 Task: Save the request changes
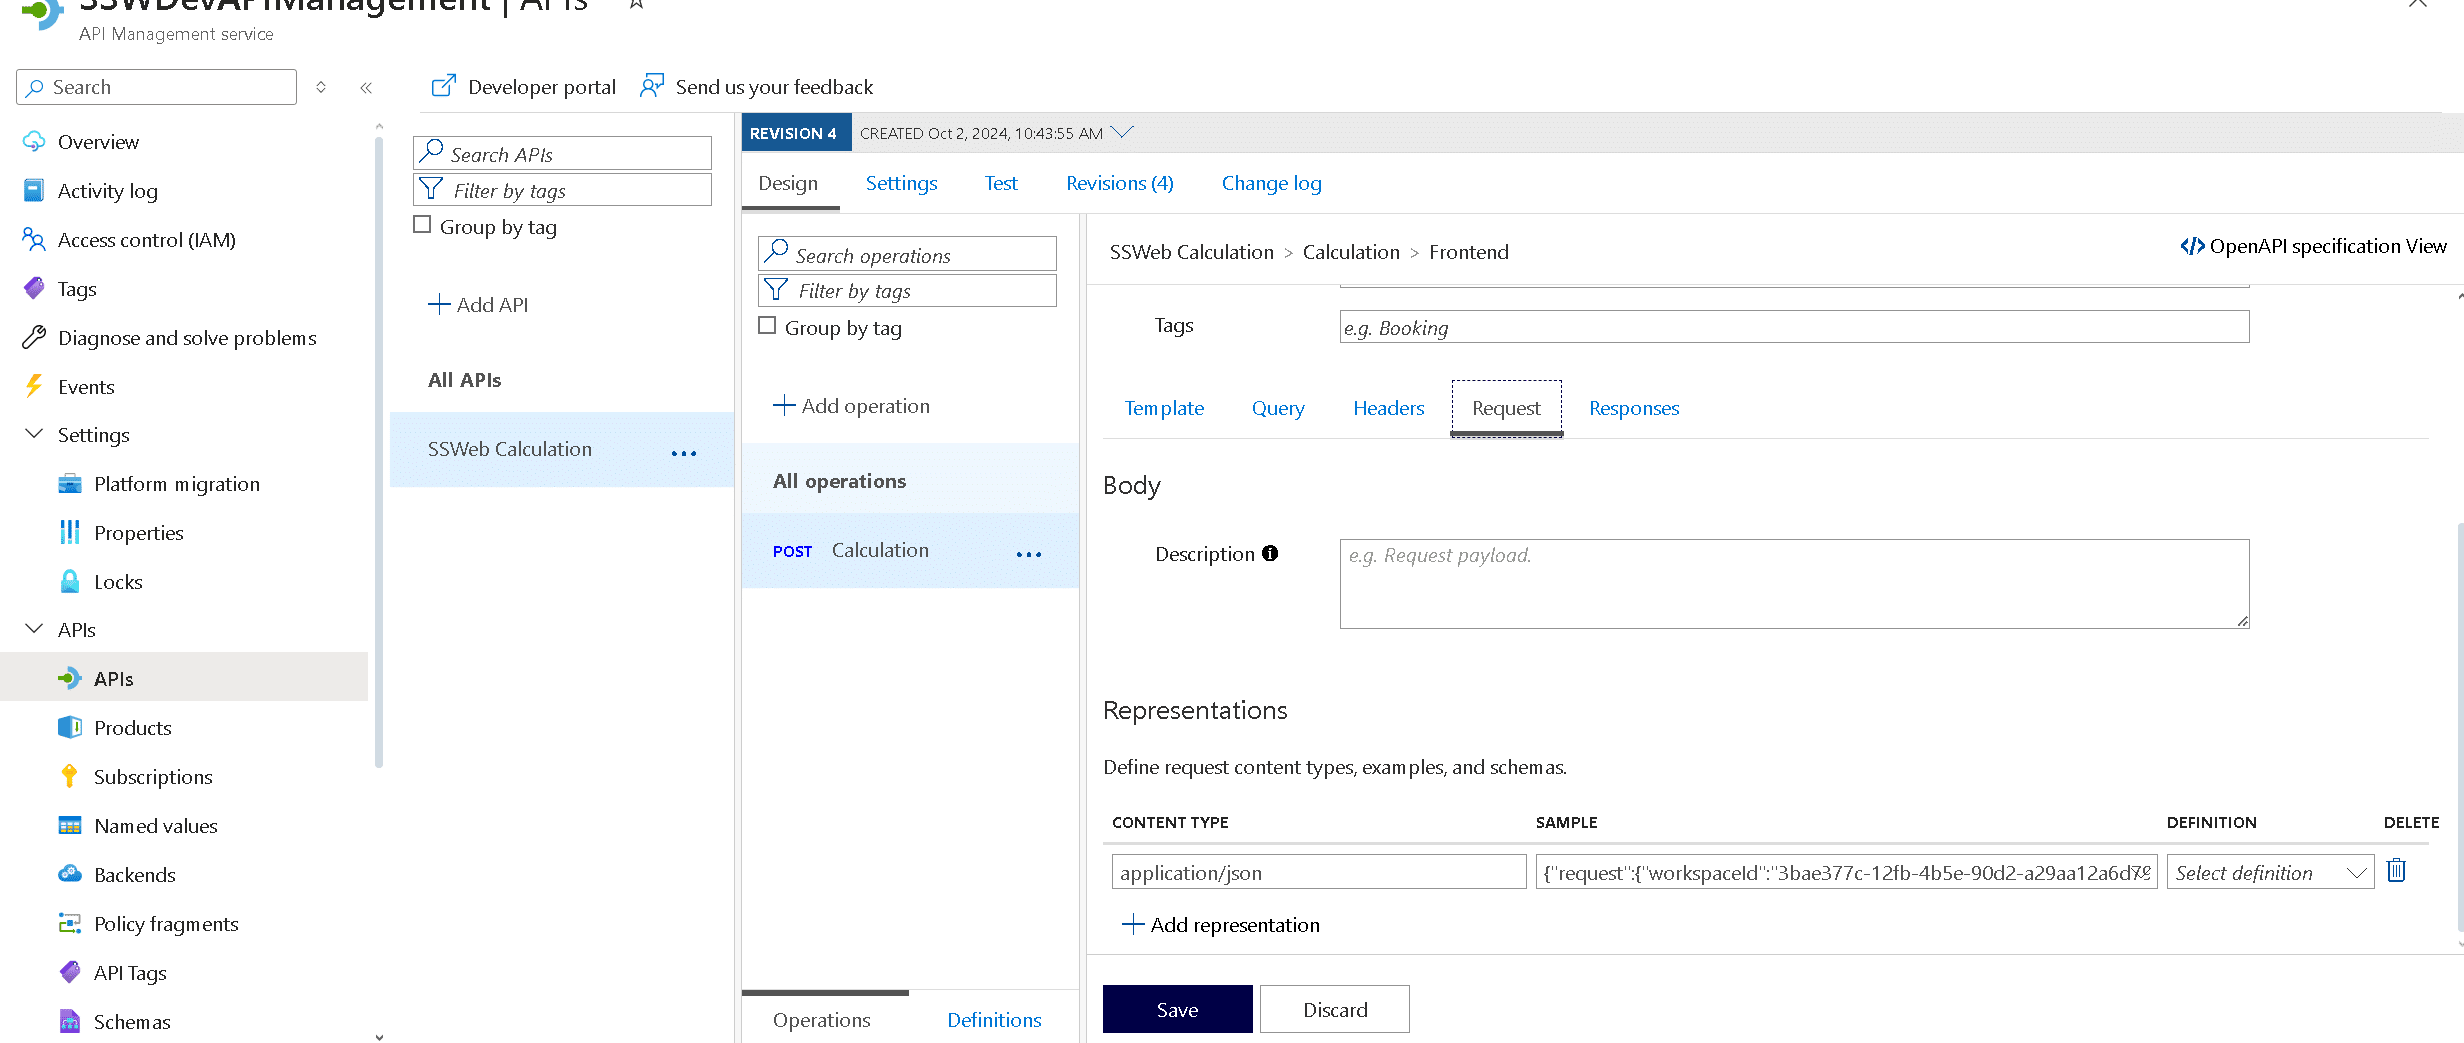pyautogui.click(x=1176, y=1009)
